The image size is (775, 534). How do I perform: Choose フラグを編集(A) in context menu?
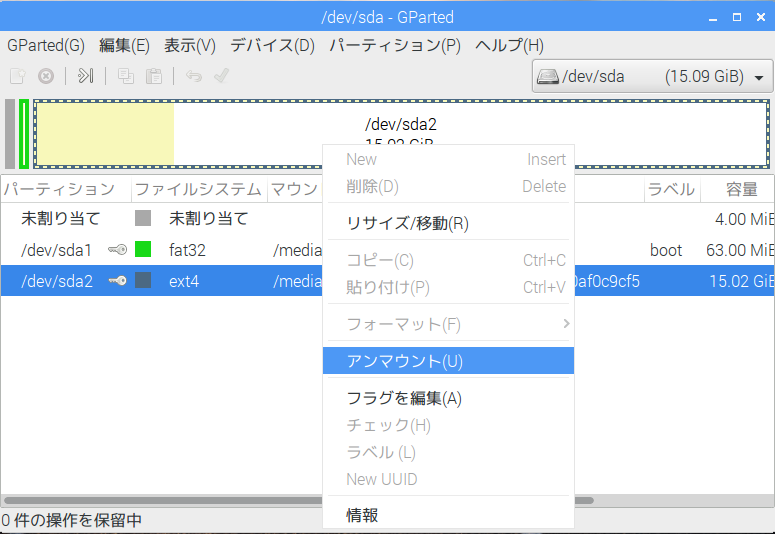click(448, 398)
